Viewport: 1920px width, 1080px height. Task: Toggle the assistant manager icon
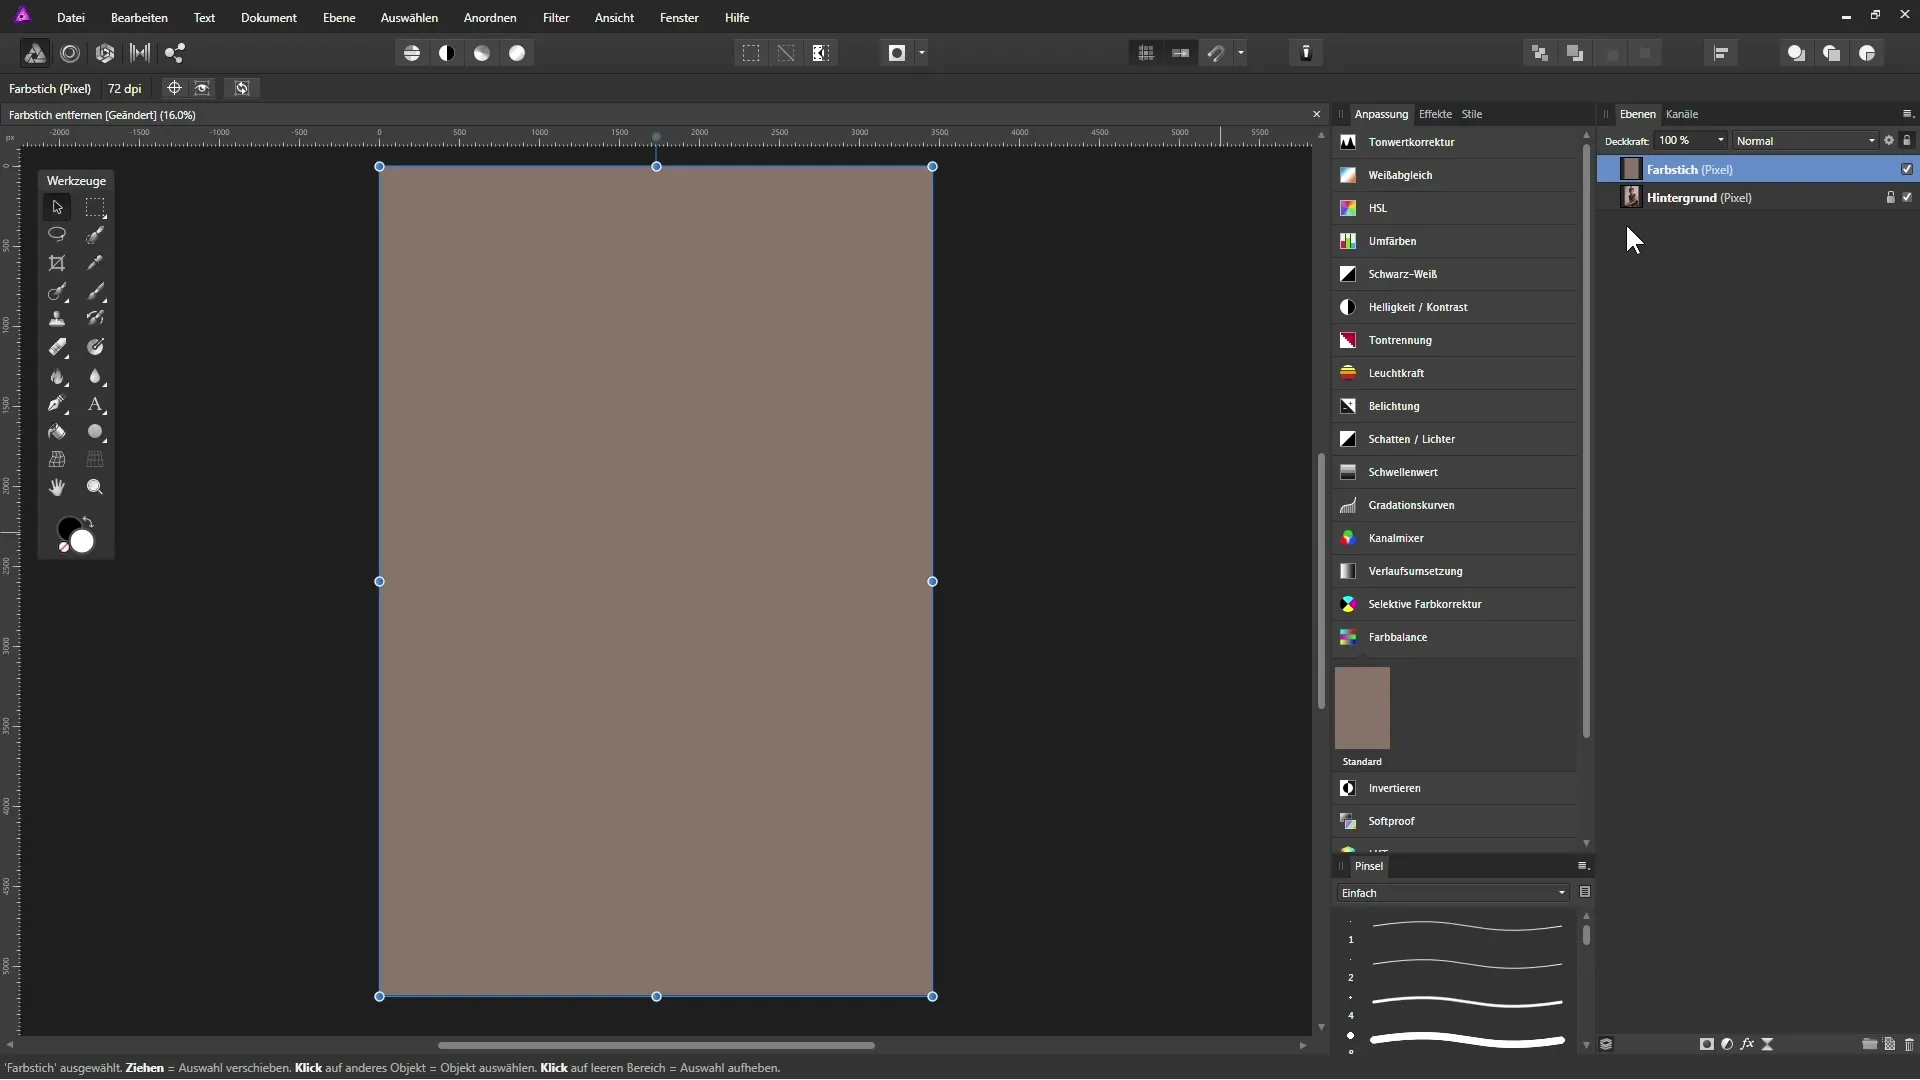click(1306, 53)
